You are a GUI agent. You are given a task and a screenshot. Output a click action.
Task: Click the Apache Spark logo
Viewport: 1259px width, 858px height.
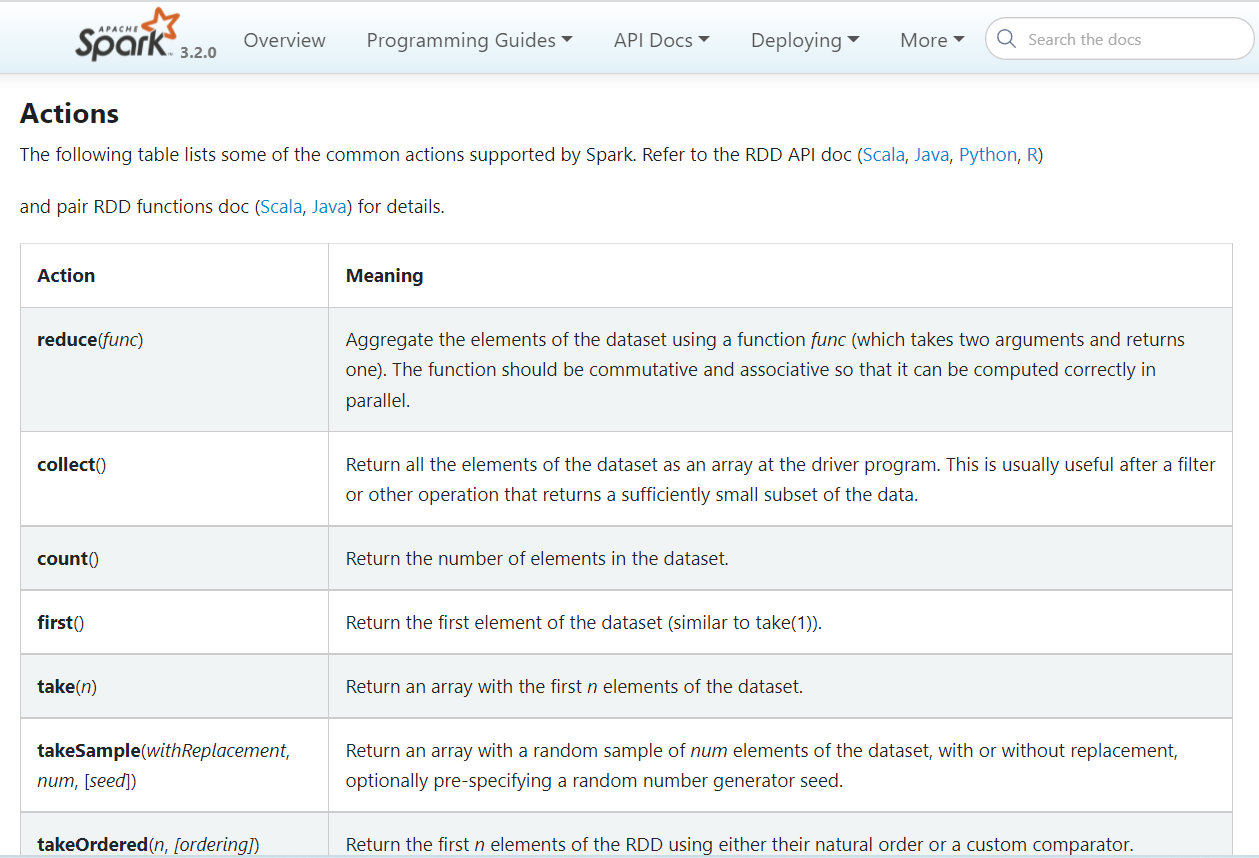[126, 36]
